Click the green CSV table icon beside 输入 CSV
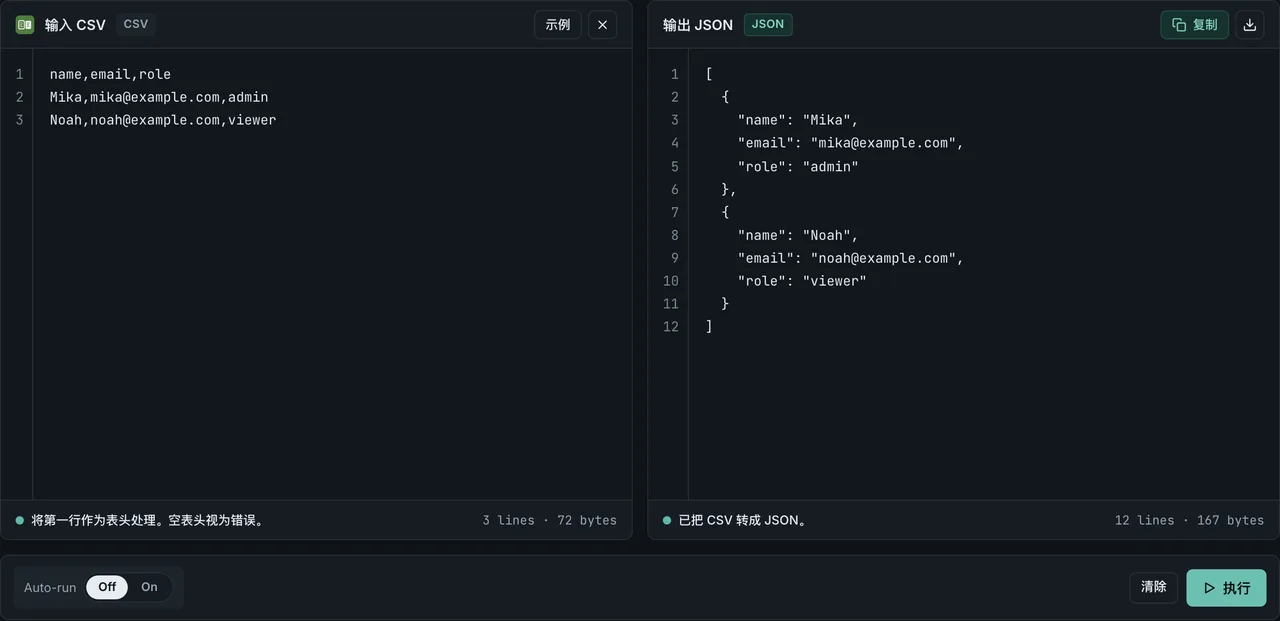This screenshot has width=1280, height=621. [25, 24]
